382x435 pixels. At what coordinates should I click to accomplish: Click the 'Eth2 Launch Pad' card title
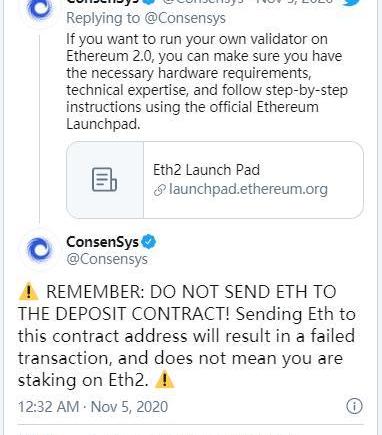click(206, 170)
